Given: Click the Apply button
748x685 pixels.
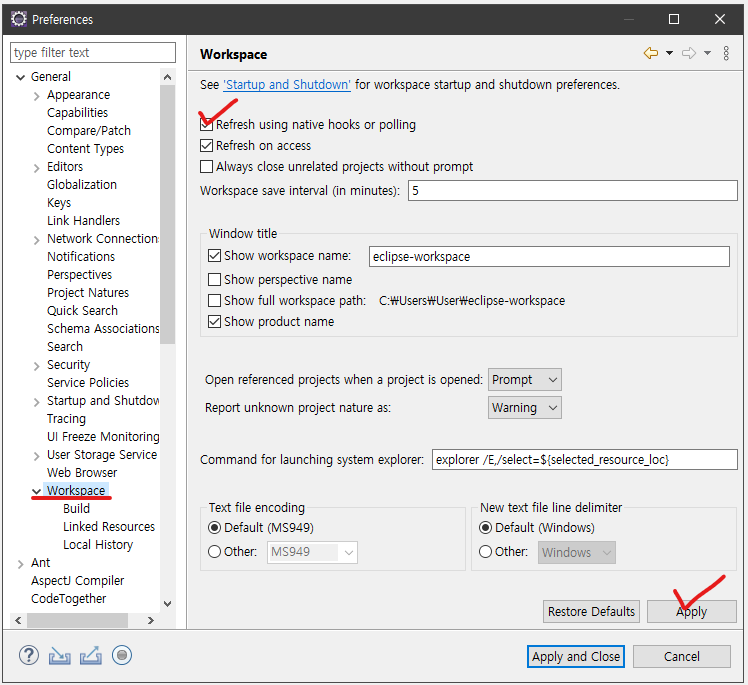Looking at the screenshot, I should click(x=692, y=612).
